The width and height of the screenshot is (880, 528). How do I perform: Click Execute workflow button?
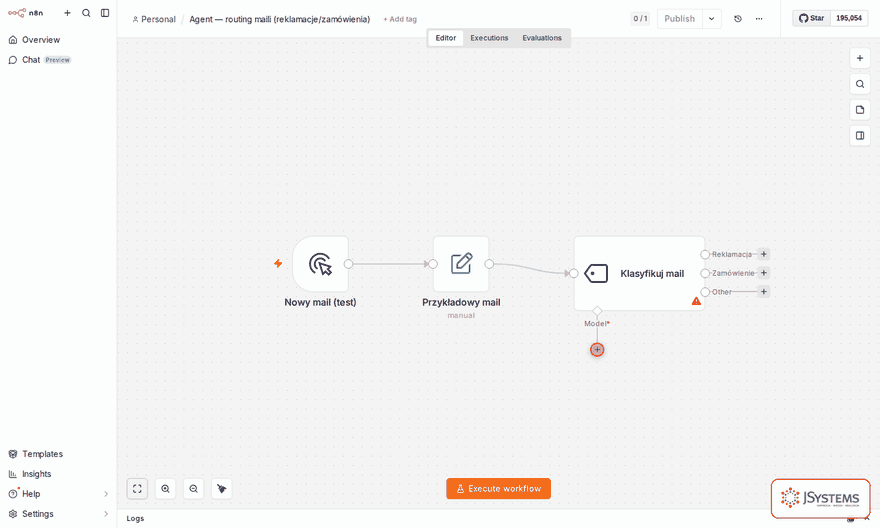(x=498, y=489)
